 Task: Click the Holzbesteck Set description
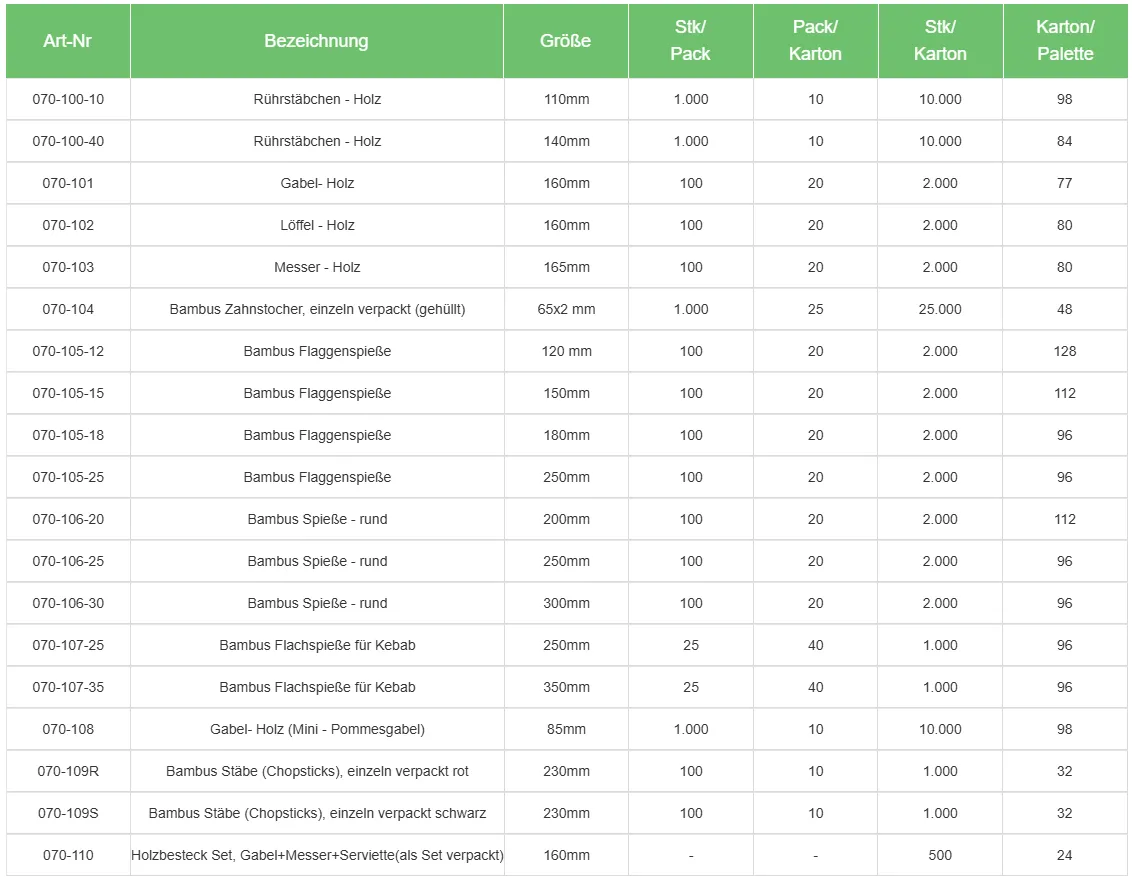317,855
